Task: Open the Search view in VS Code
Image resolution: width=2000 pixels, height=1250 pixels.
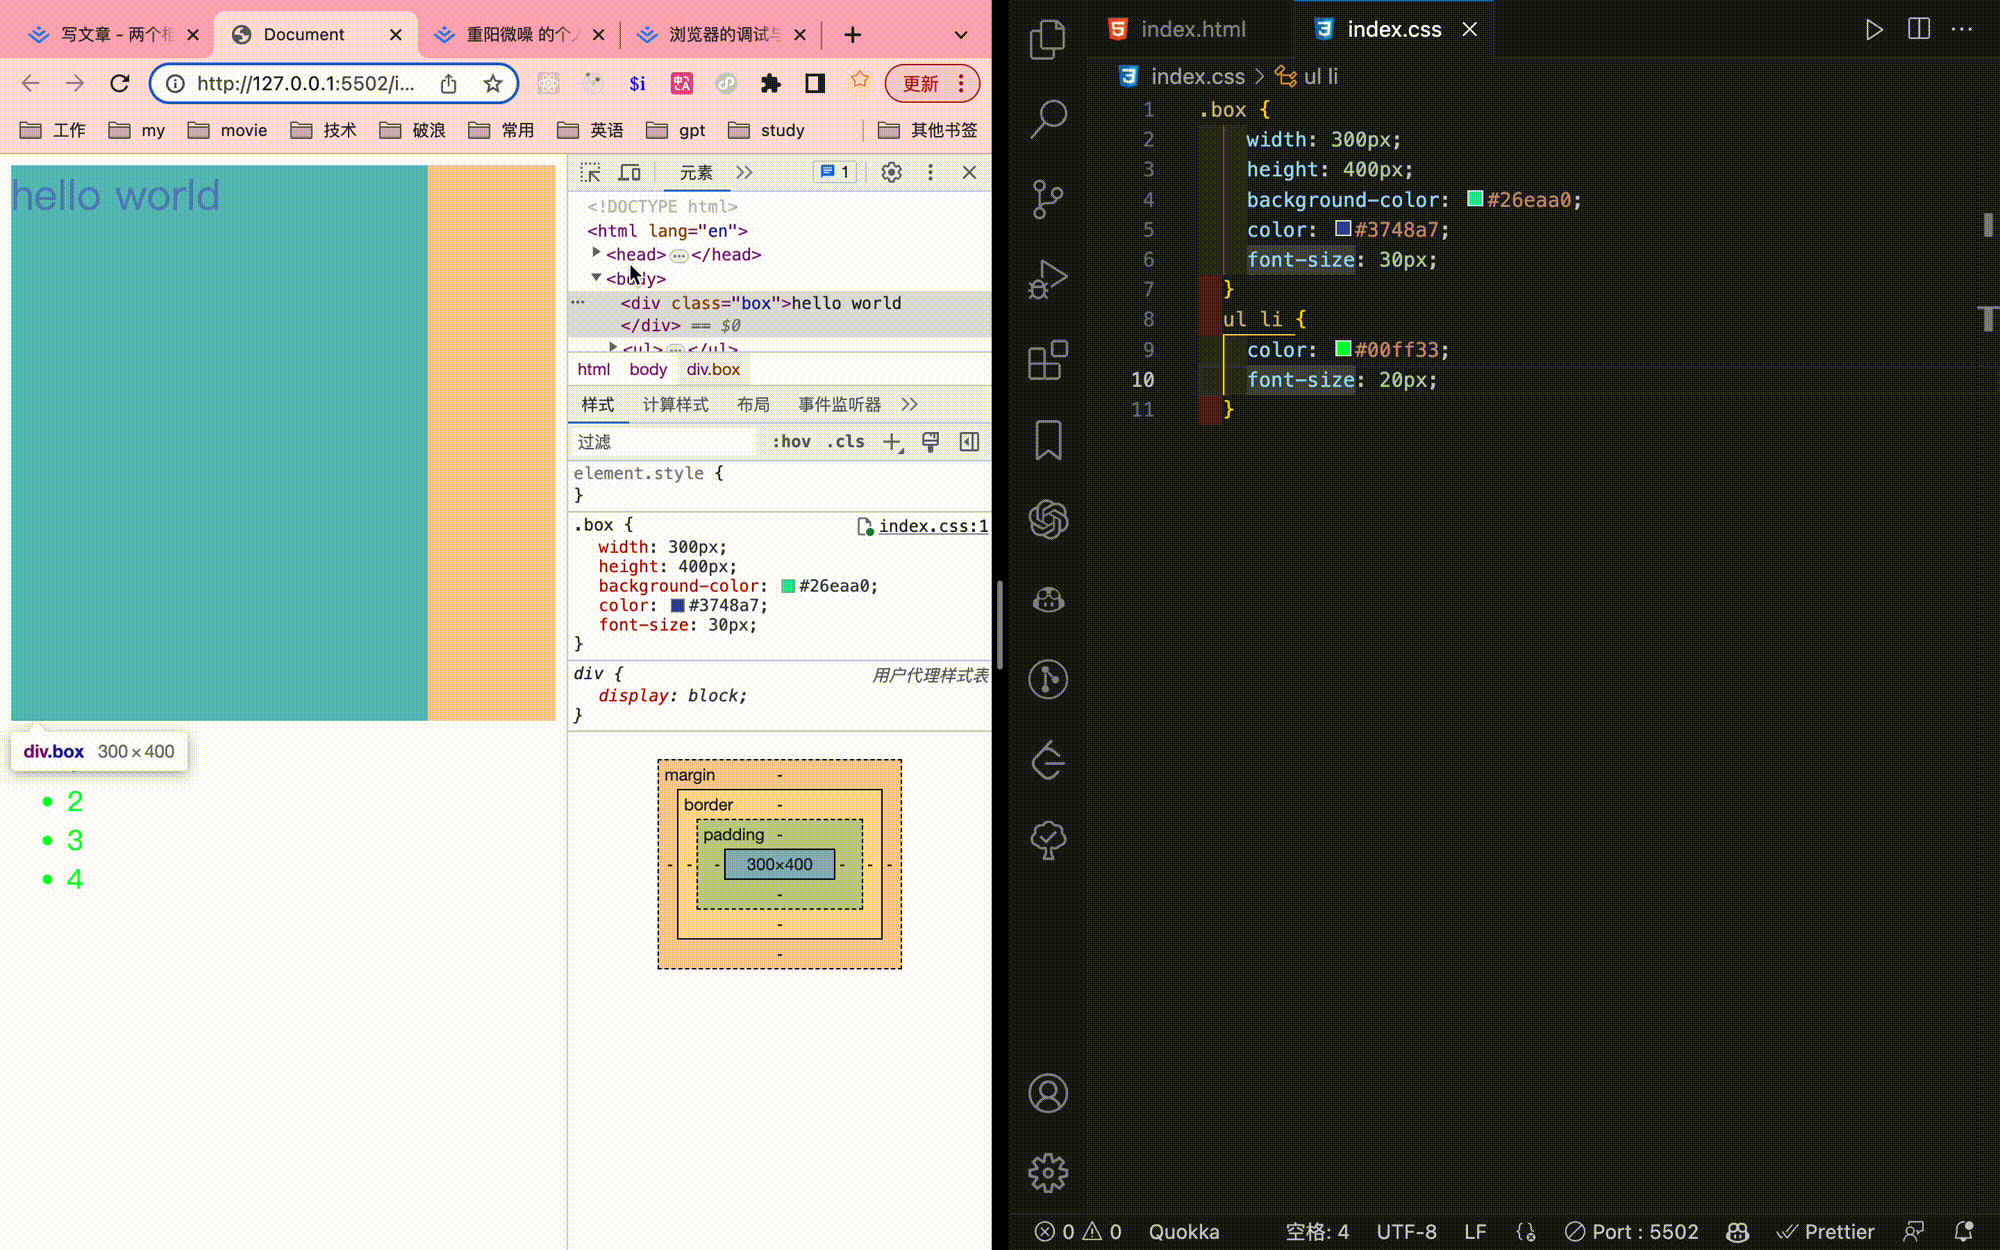Action: coord(1047,117)
